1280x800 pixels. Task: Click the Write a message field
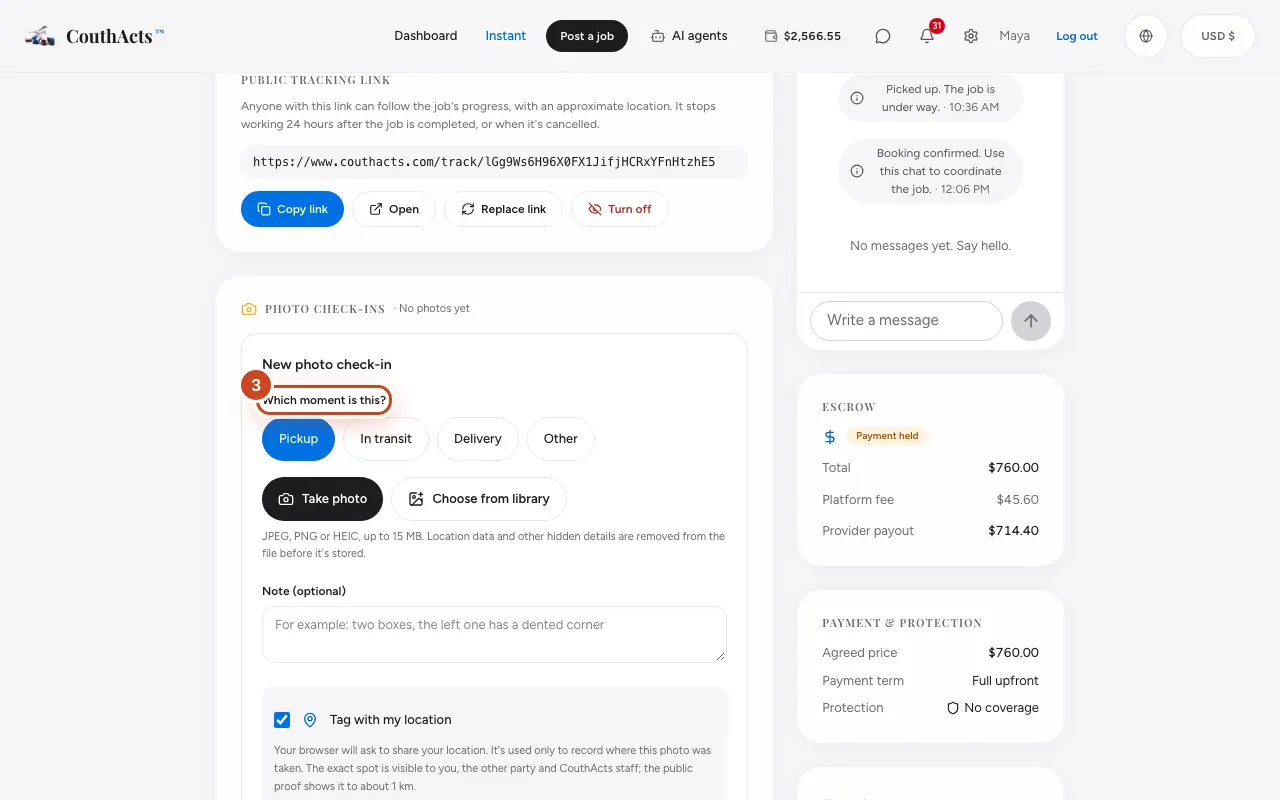coord(906,321)
